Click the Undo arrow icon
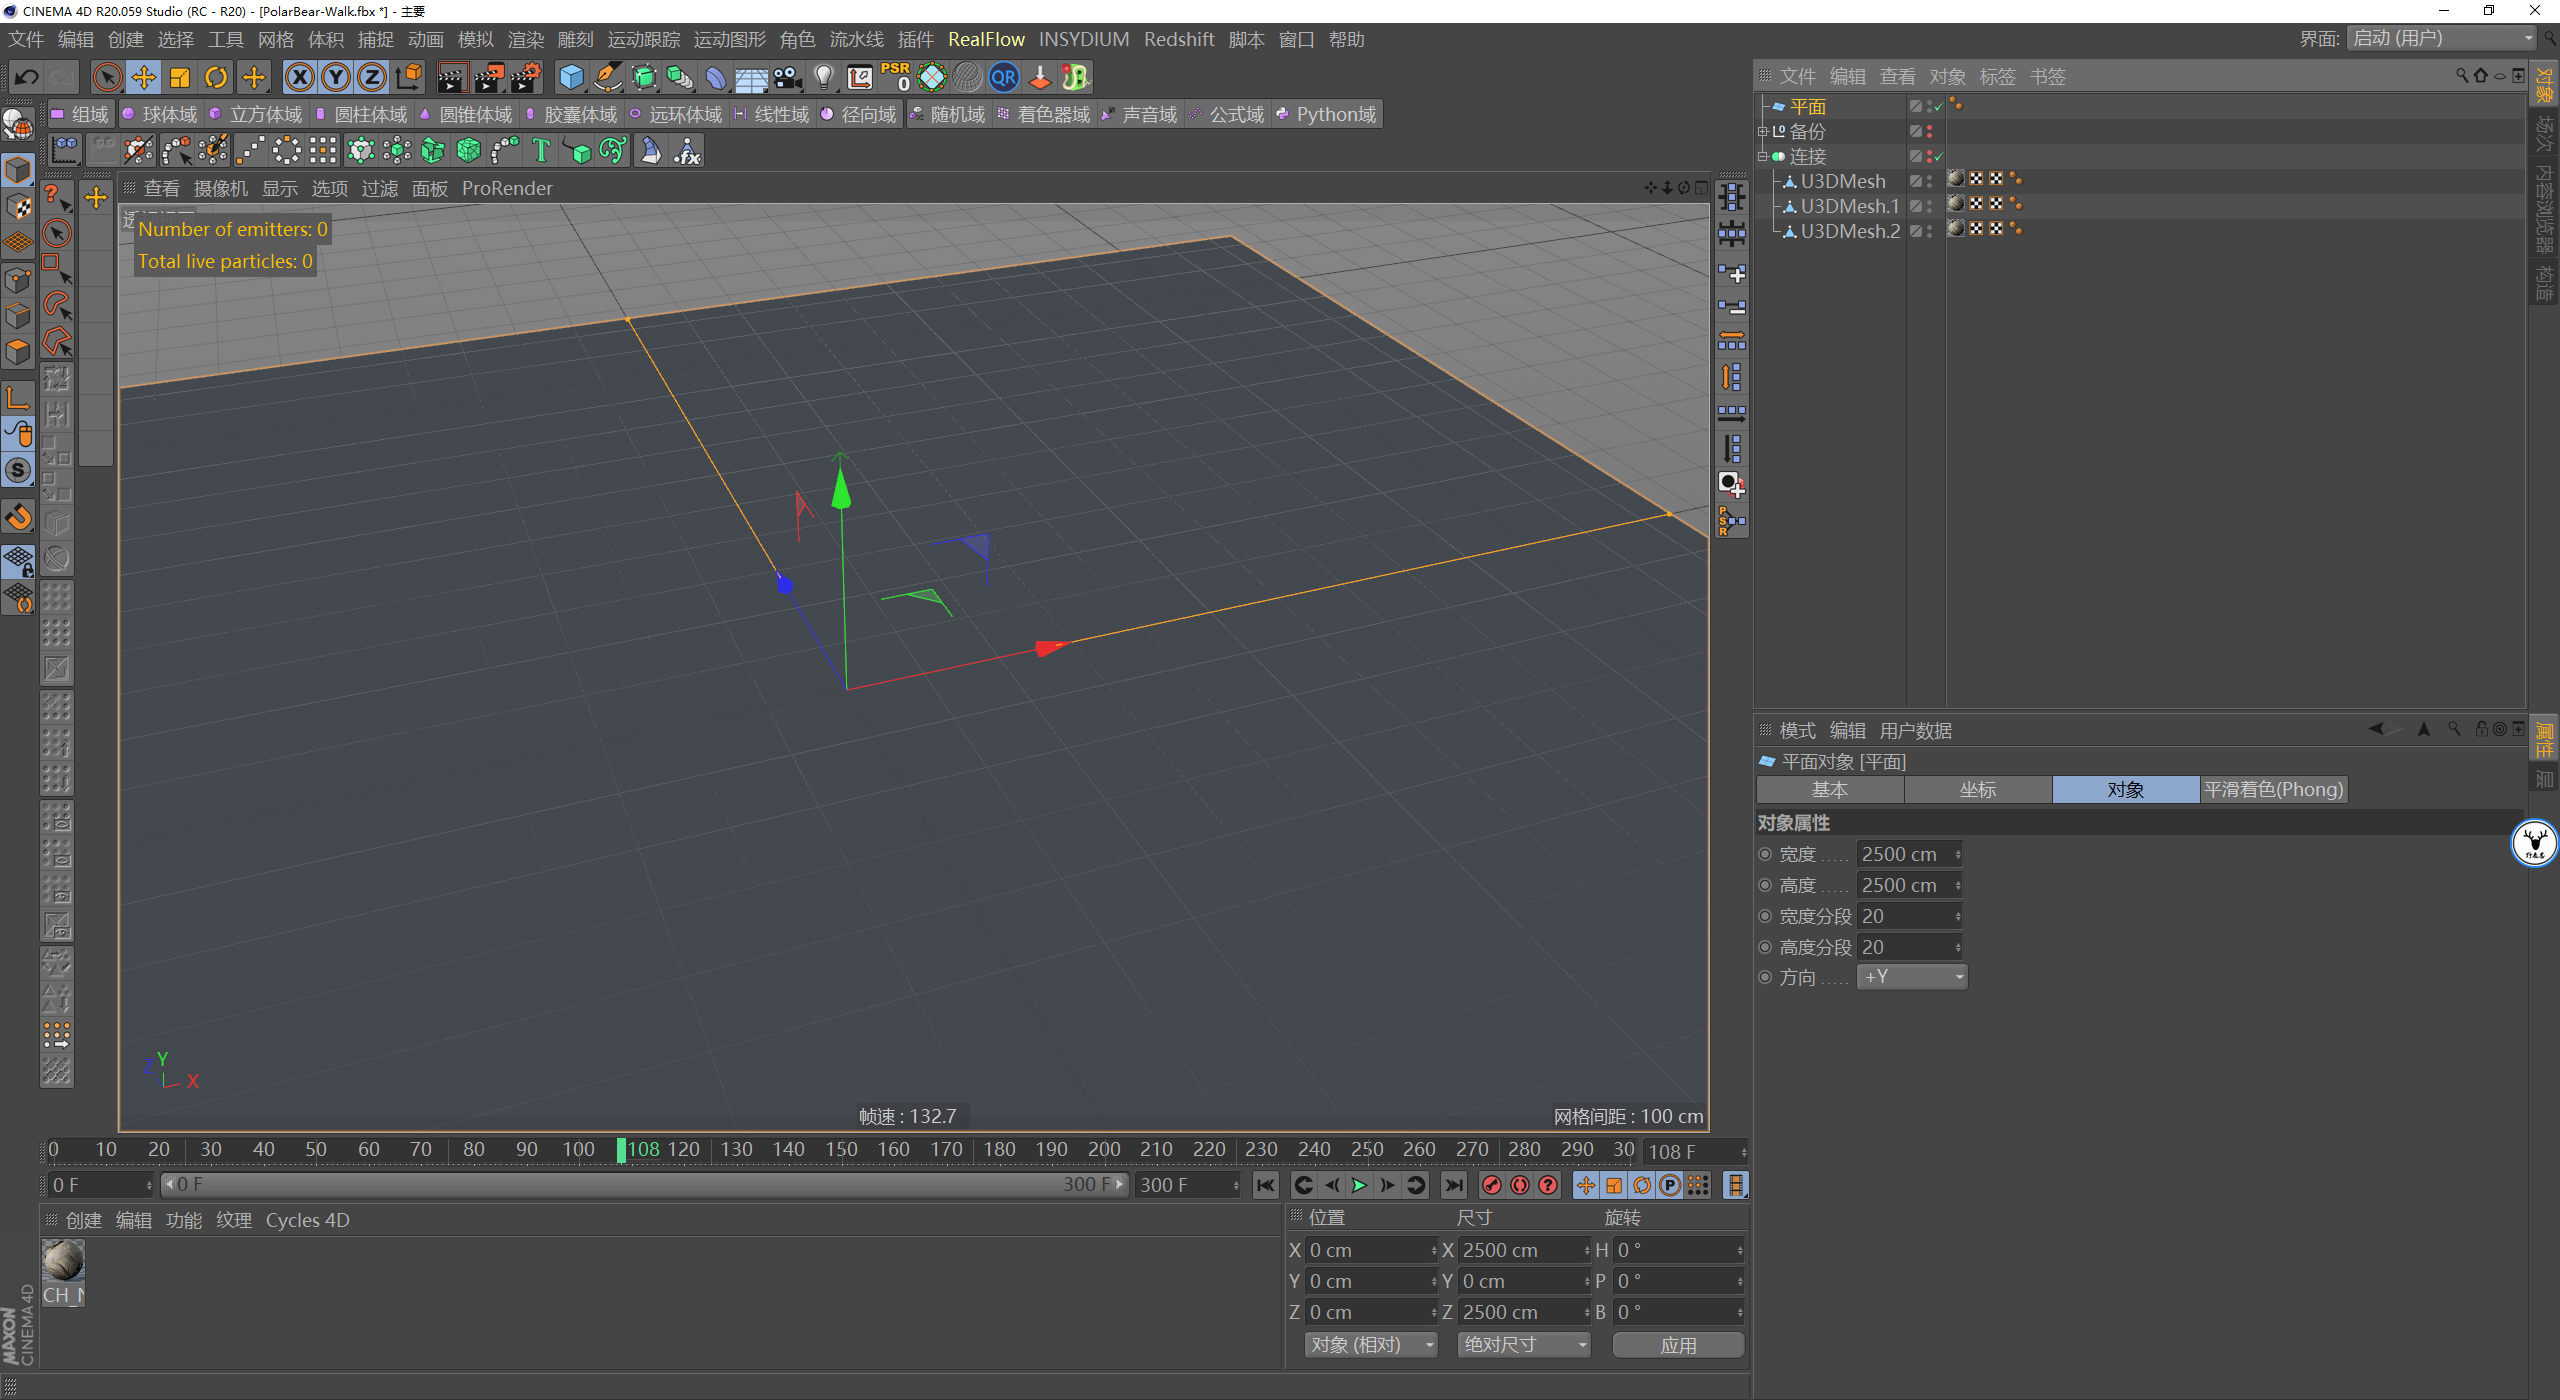The height and width of the screenshot is (1400, 2560). (x=27, y=77)
